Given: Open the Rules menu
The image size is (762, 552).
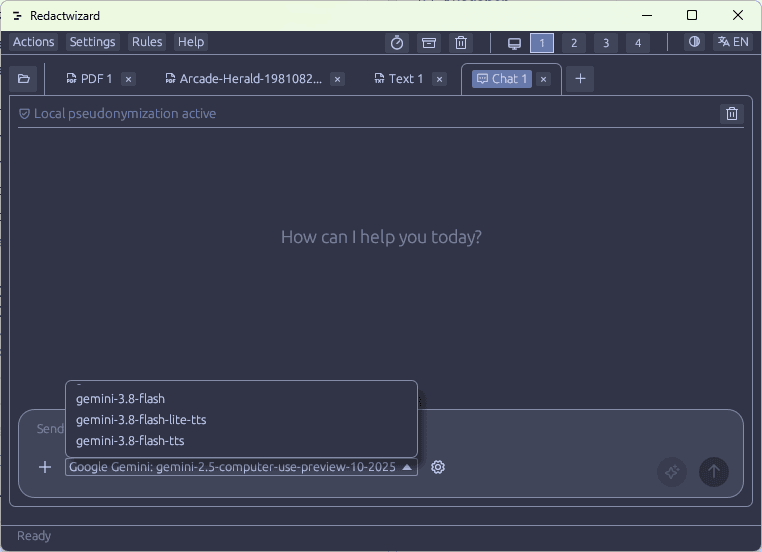Looking at the screenshot, I should point(147,42).
